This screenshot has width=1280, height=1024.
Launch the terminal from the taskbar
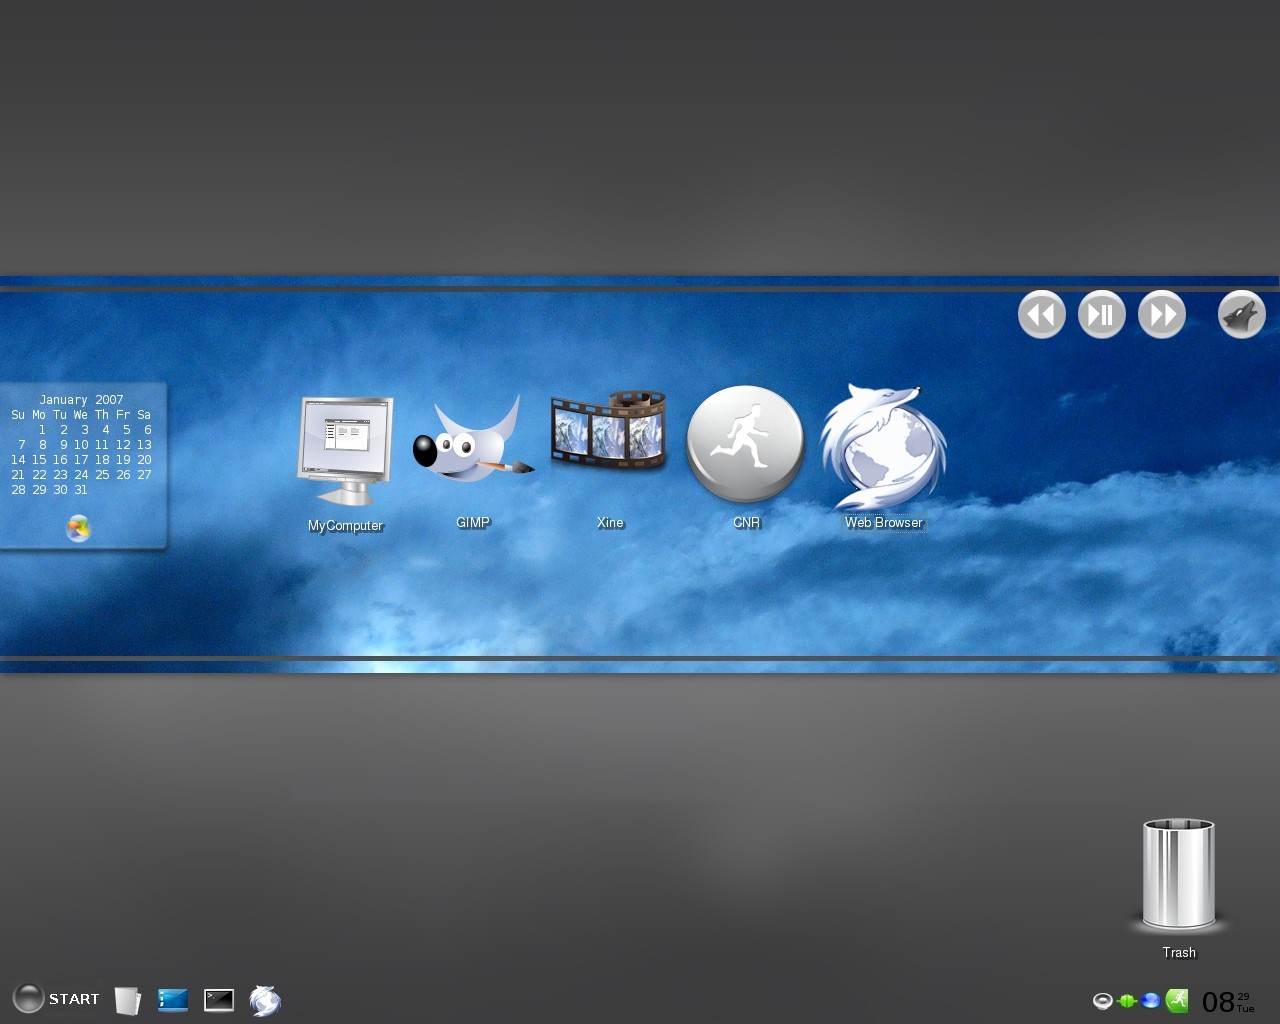pos(219,999)
